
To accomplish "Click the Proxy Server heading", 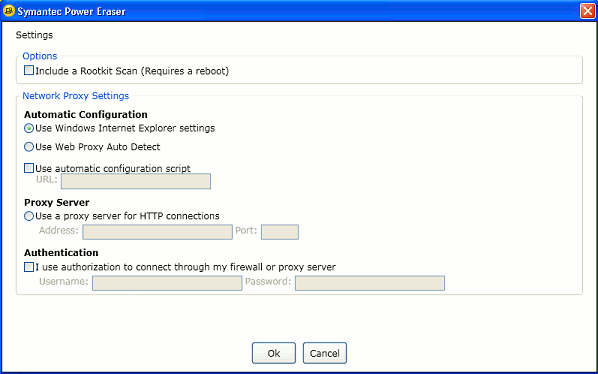I will point(57,202).
